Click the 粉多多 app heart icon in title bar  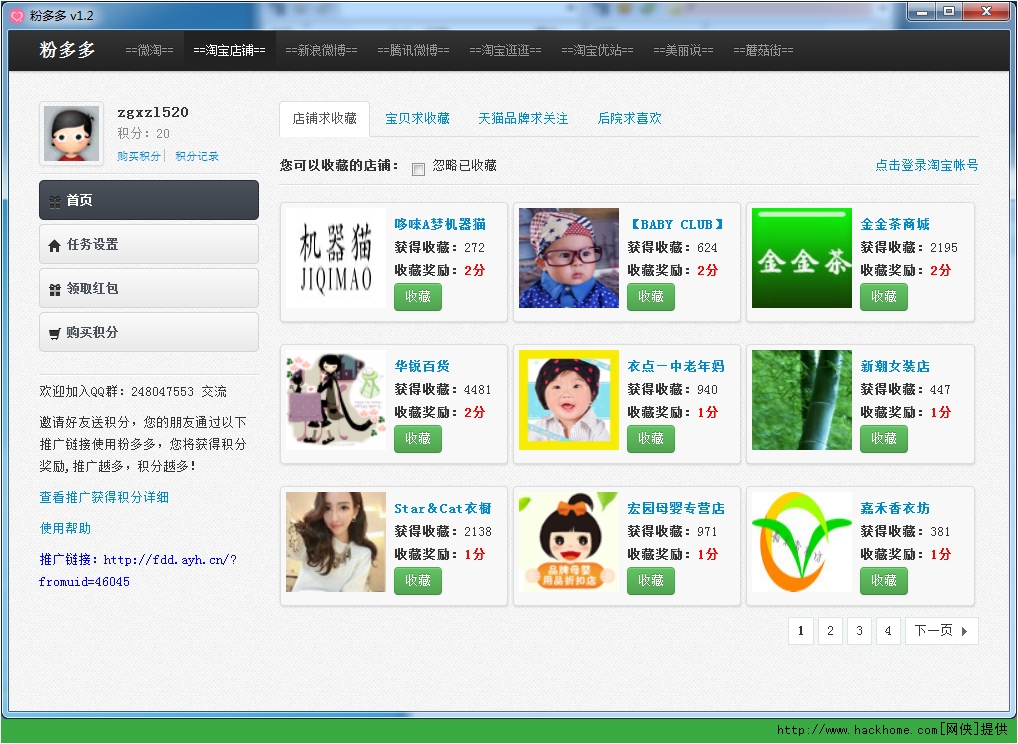(x=18, y=16)
